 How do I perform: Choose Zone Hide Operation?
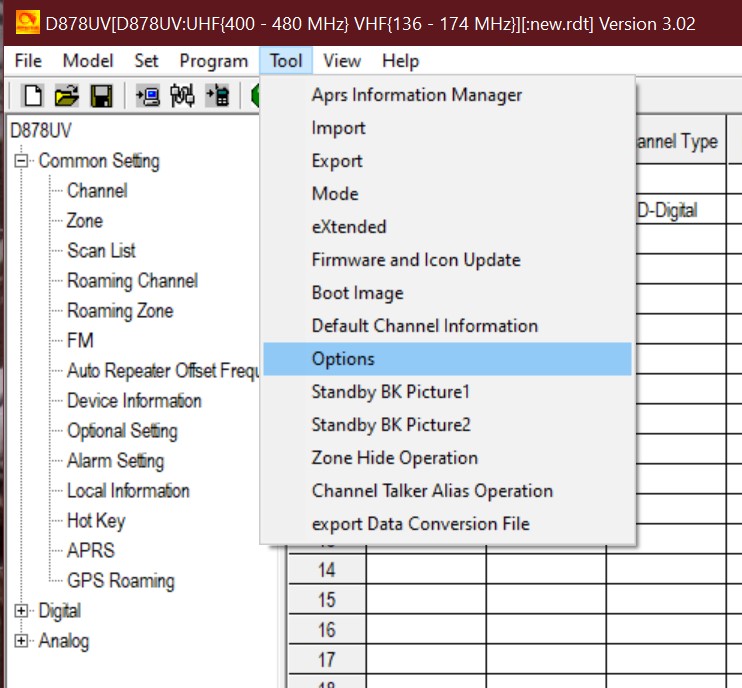pos(447,458)
